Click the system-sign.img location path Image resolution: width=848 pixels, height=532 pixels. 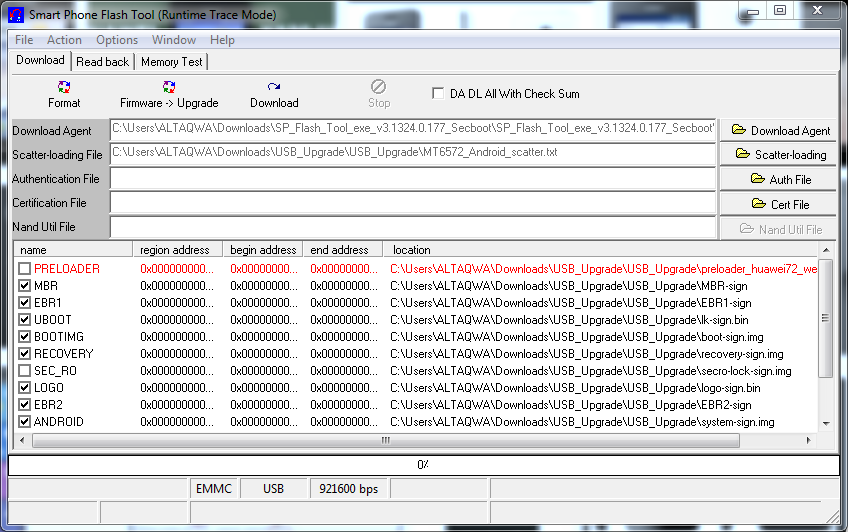point(582,422)
